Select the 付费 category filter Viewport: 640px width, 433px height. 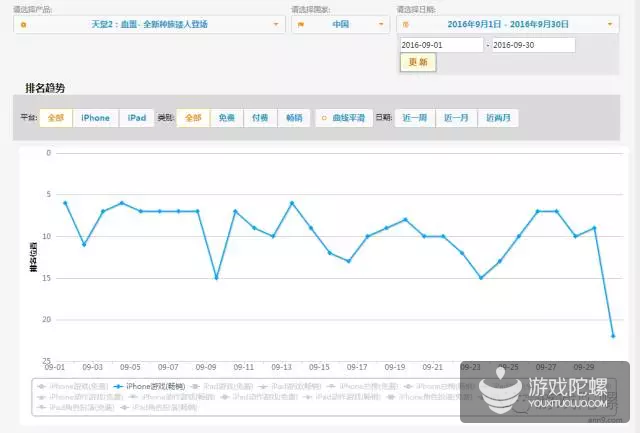(x=260, y=118)
